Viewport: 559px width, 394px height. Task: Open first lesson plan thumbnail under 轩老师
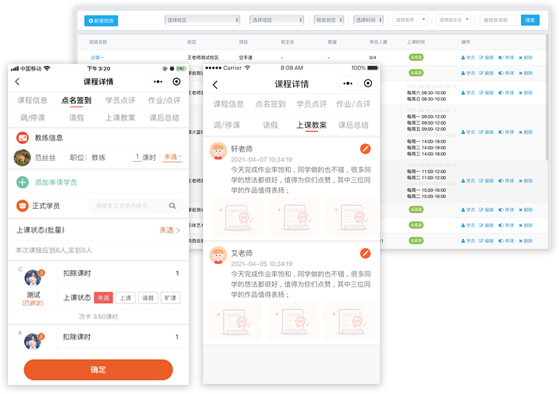pos(237,216)
